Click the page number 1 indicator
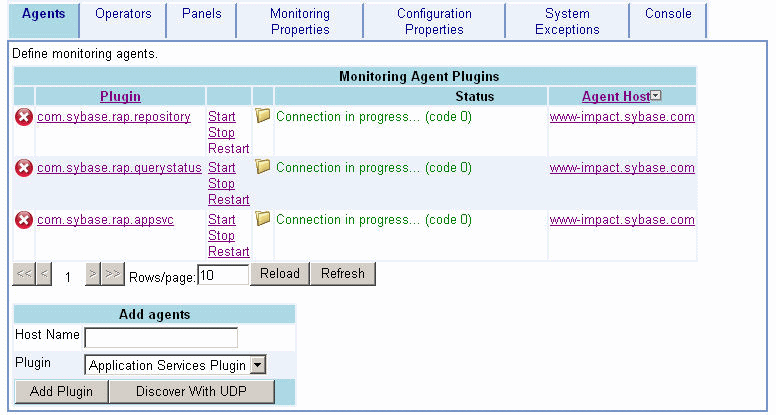 click(x=68, y=277)
